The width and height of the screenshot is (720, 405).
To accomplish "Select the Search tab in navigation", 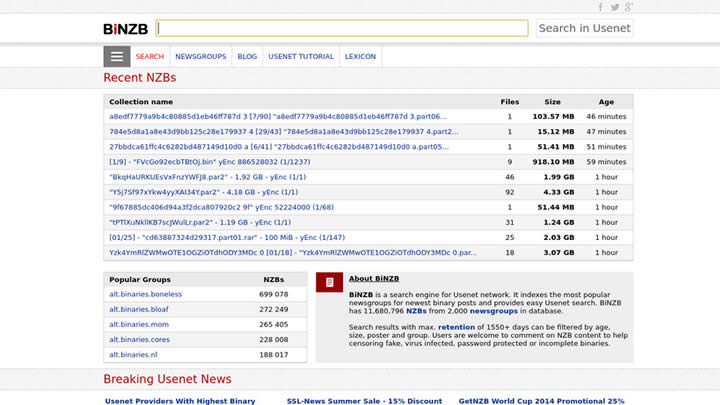I will (150, 57).
